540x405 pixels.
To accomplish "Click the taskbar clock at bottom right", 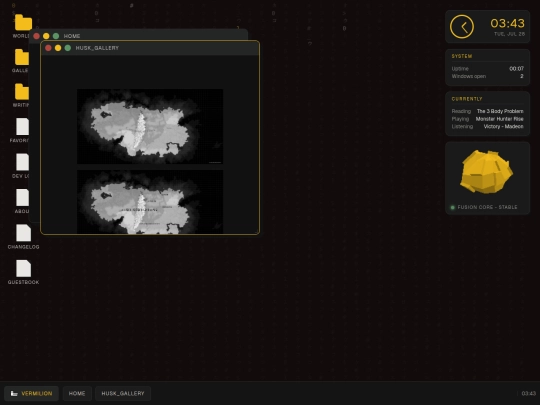I will point(529,393).
